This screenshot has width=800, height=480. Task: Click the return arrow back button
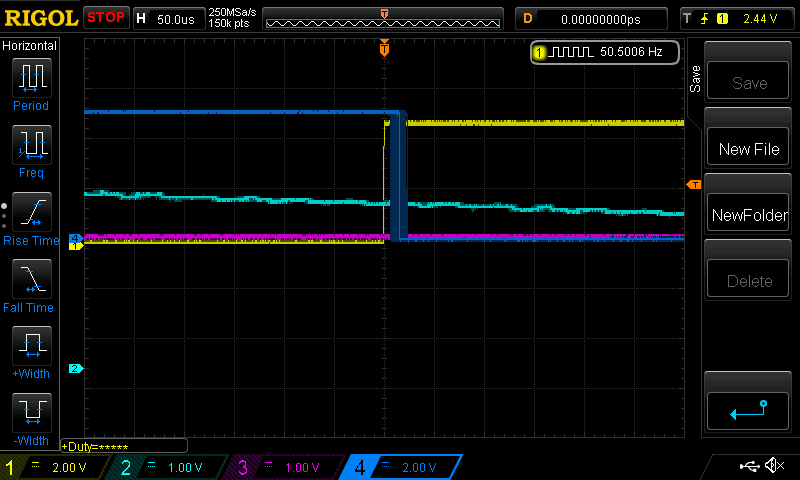[748, 409]
